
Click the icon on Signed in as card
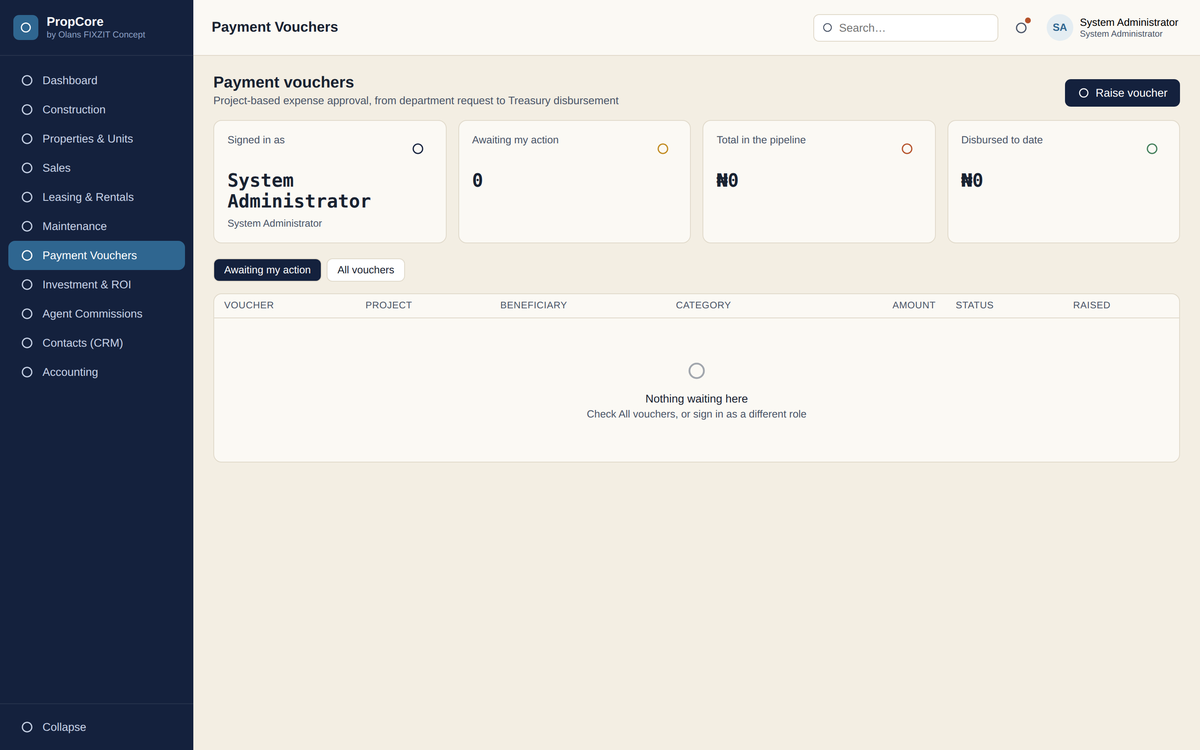(418, 149)
